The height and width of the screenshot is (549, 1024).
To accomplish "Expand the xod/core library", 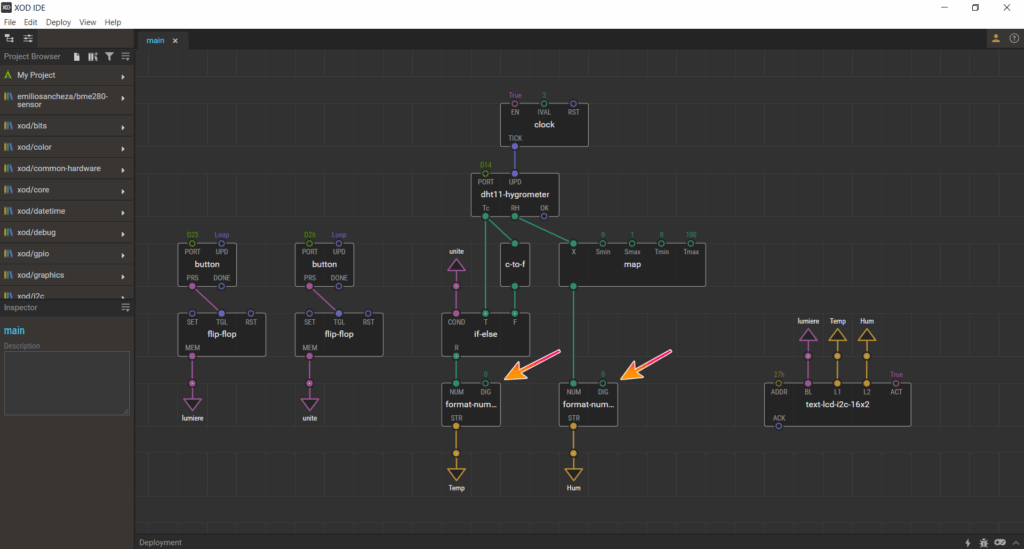I will pyautogui.click(x=123, y=191).
